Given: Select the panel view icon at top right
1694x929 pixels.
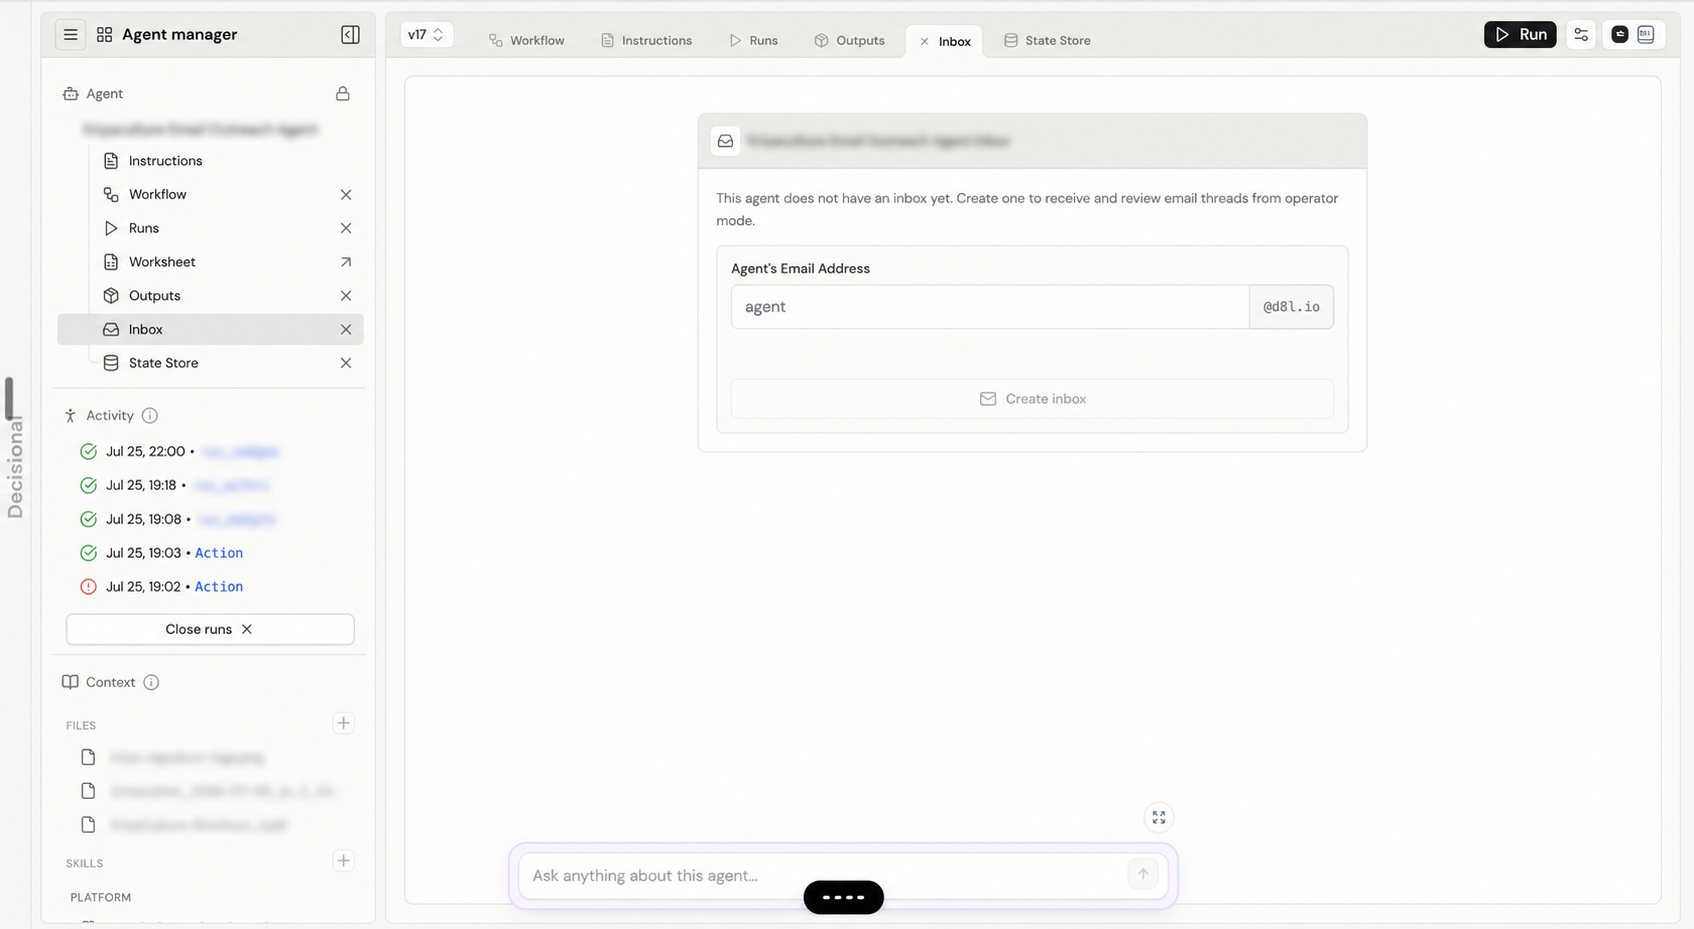Looking at the screenshot, I should tap(1646, 34).
